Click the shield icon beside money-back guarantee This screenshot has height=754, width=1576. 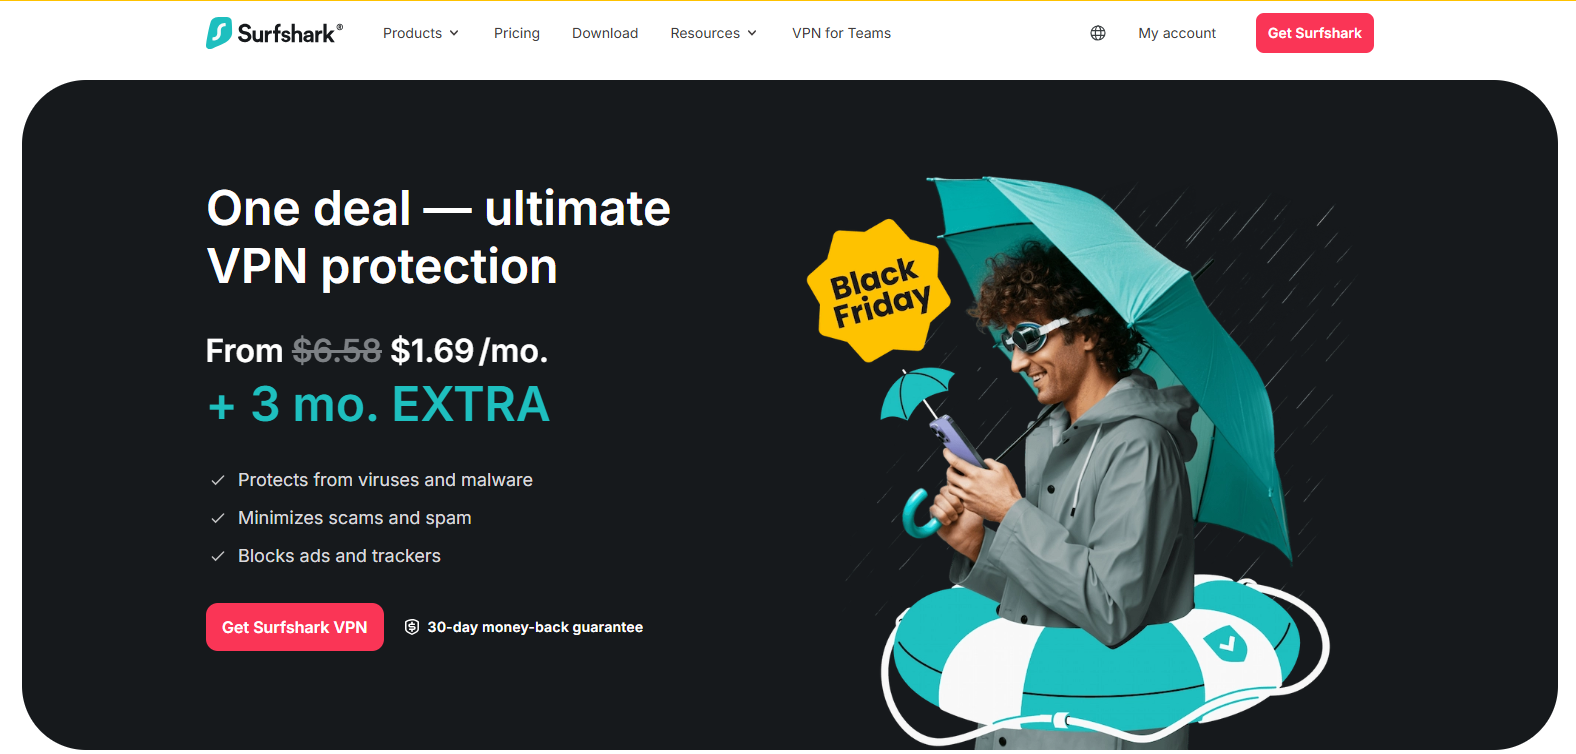[x=412, y=627]
